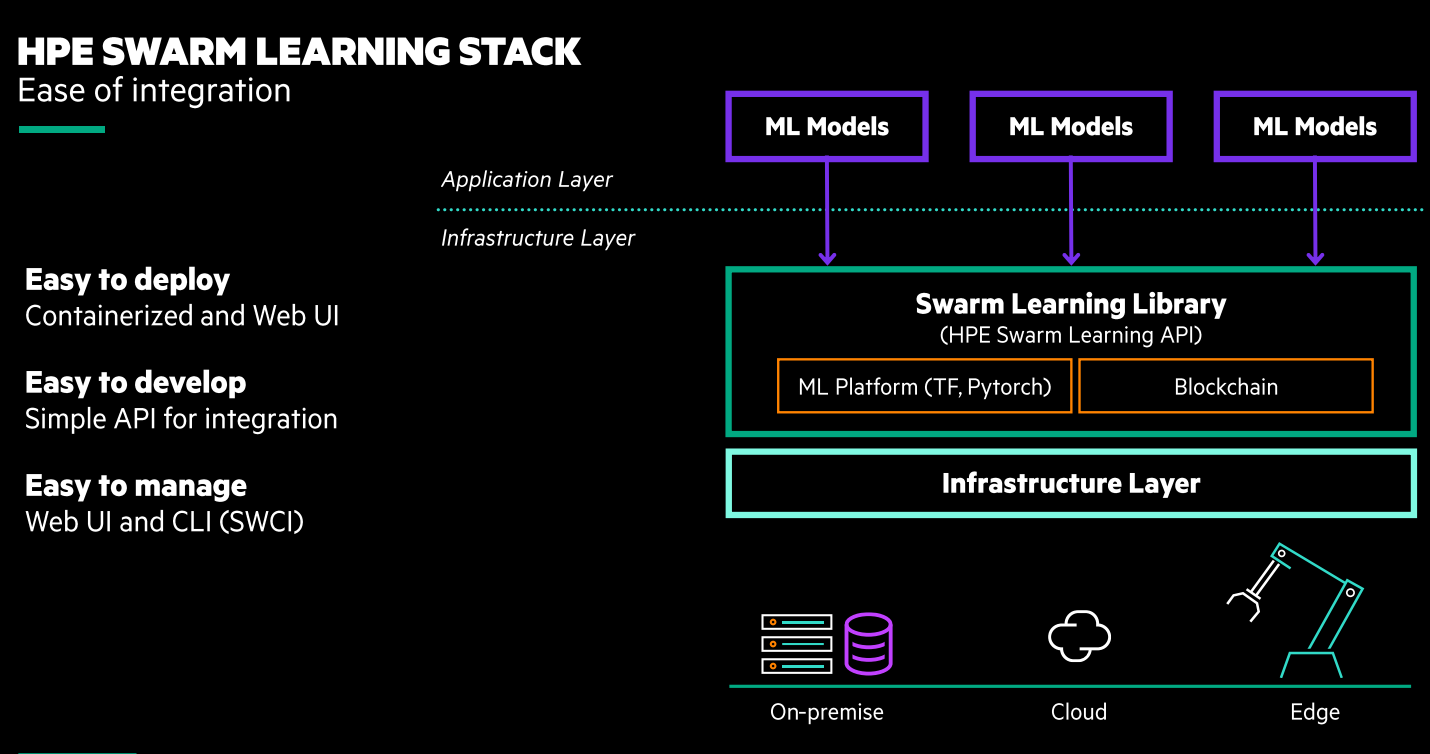
Task: Click the purple database cylinder icon
Action: tap(868, 644)
